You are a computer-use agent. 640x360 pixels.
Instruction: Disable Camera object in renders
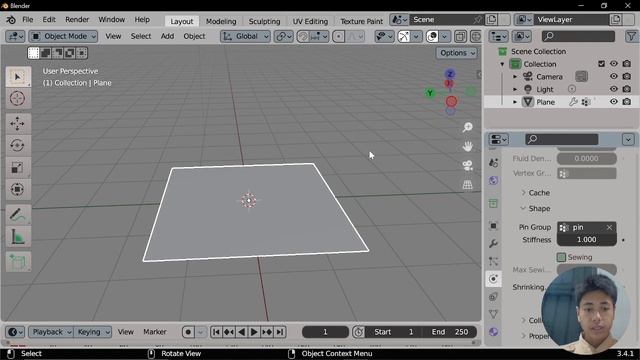[x=627, y=76]
